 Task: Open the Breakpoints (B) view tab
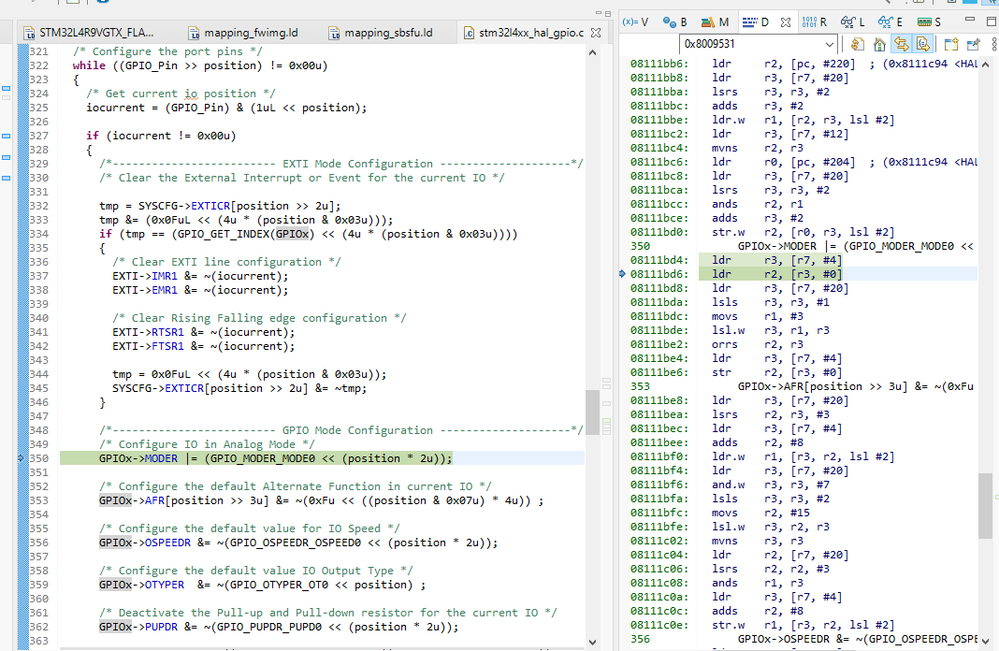coord(675,22)
